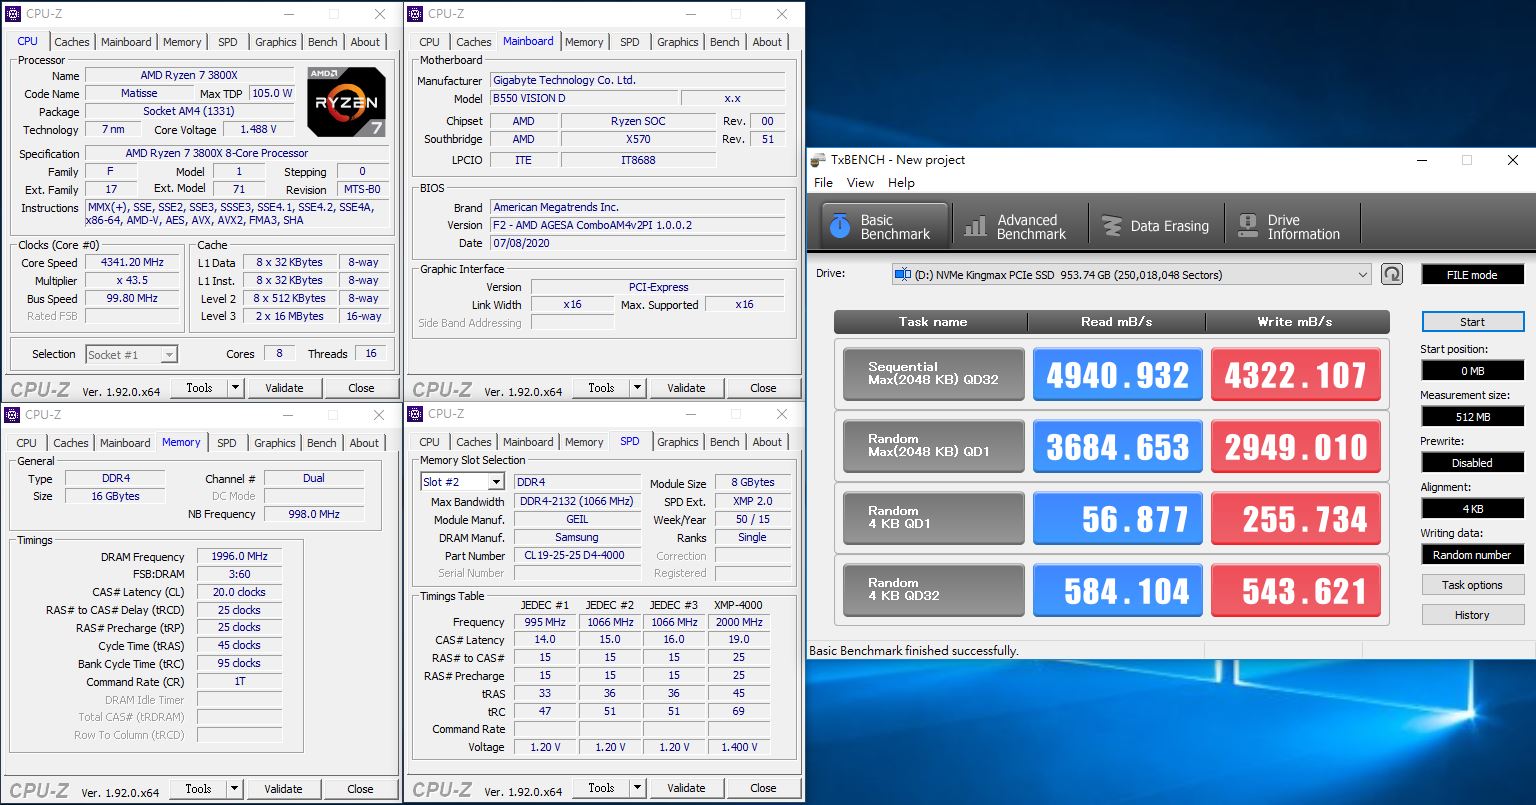In the CPU-Z Mainboard window, open the SPD tab

pos(630,42)
